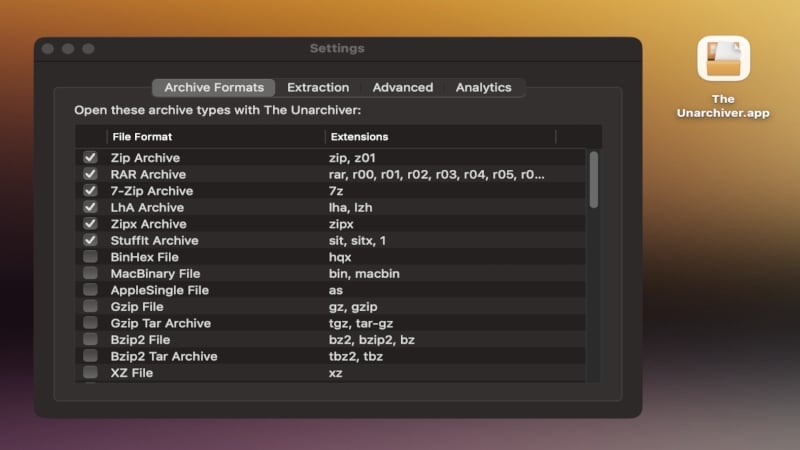Click the 'zip, z01' extensions cell
Viewport: 800px width, 450px height.
coord(352,158)
